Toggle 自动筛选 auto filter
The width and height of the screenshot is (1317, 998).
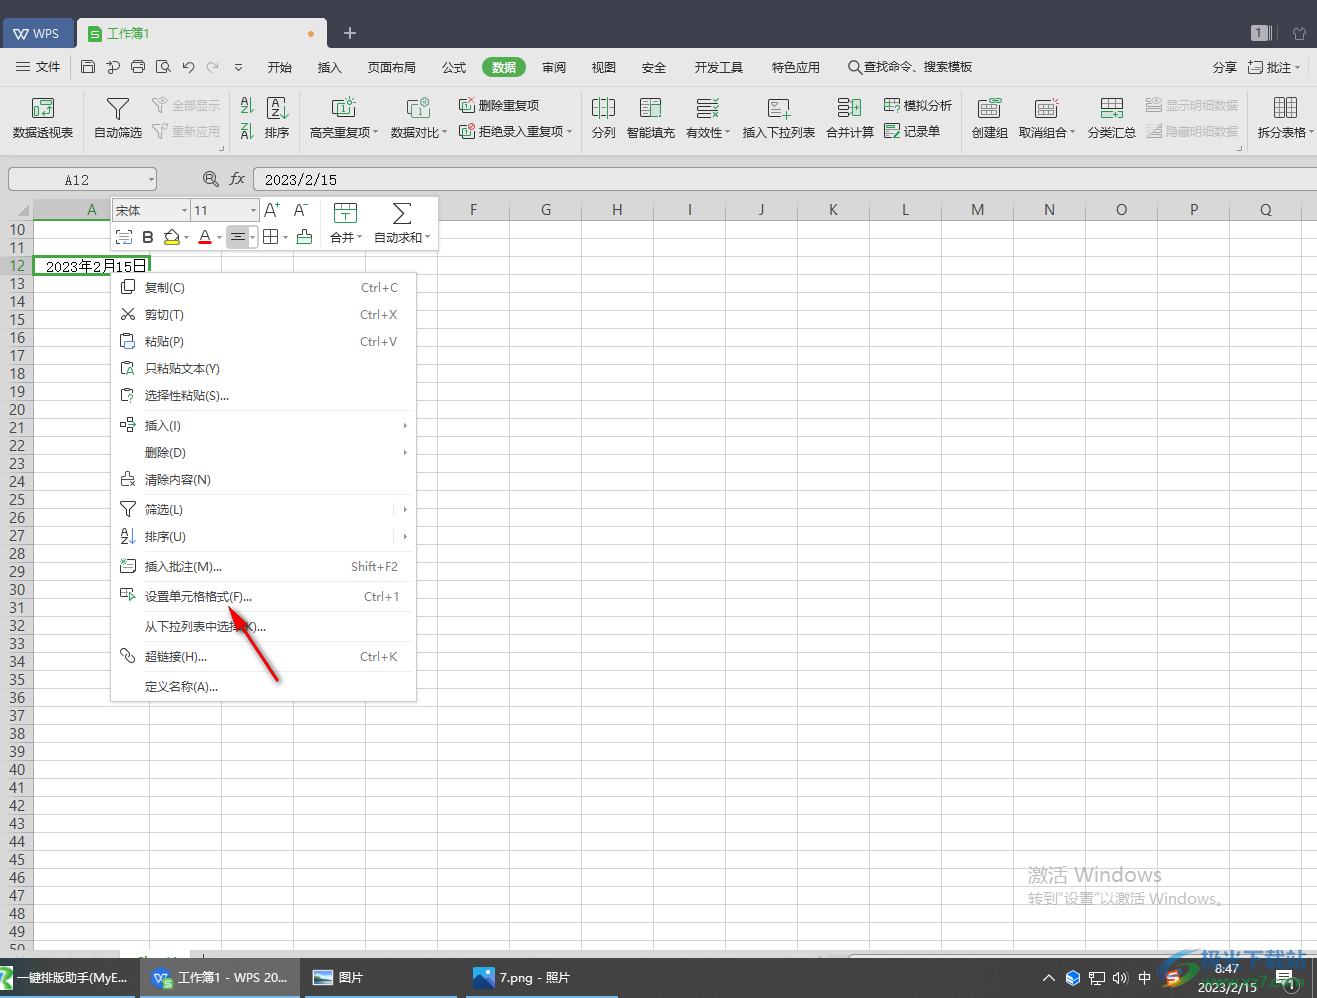point(118,118)
